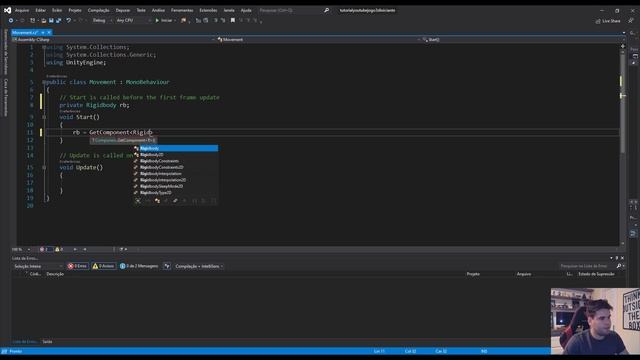
Task: Toggle the 0 Erros filter button
Action: pyautogui.click(x=78, y=266)
